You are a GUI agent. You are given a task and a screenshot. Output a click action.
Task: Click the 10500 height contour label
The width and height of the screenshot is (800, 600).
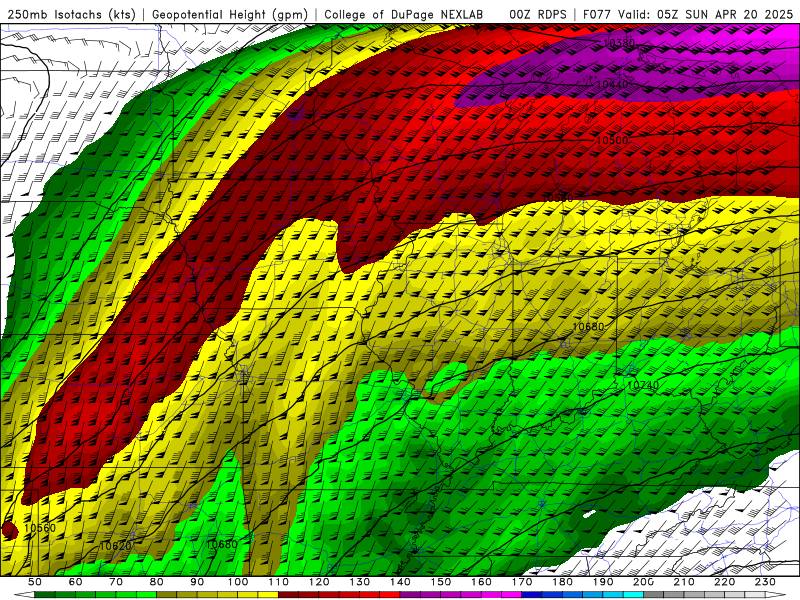[612, 140]
